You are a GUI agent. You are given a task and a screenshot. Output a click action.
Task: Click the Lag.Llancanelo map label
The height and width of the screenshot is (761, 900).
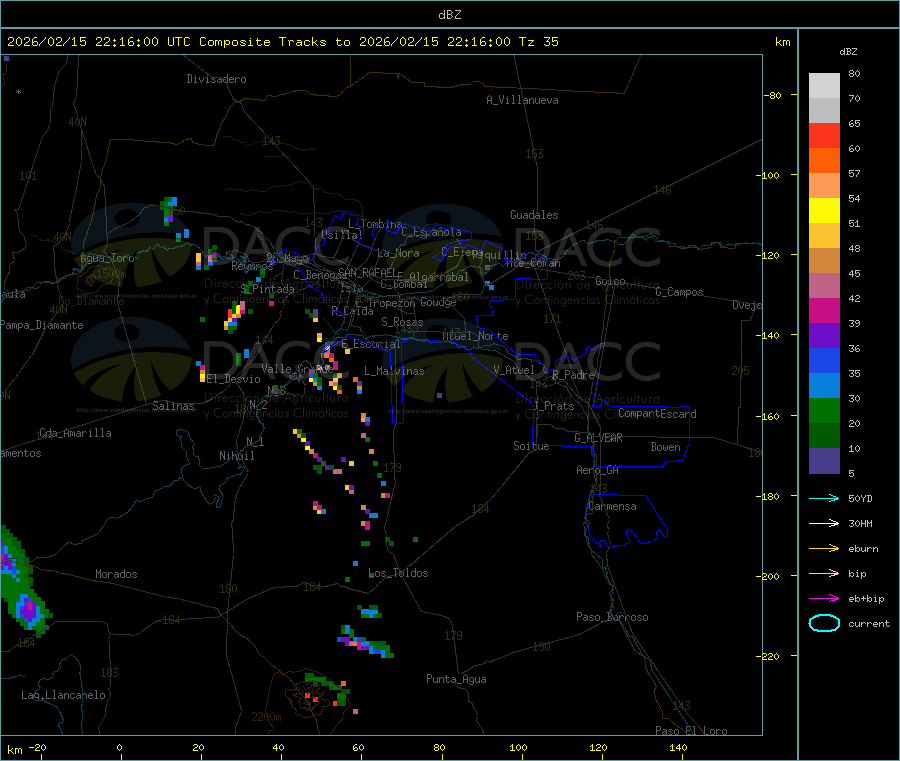[x=63, y=695]
